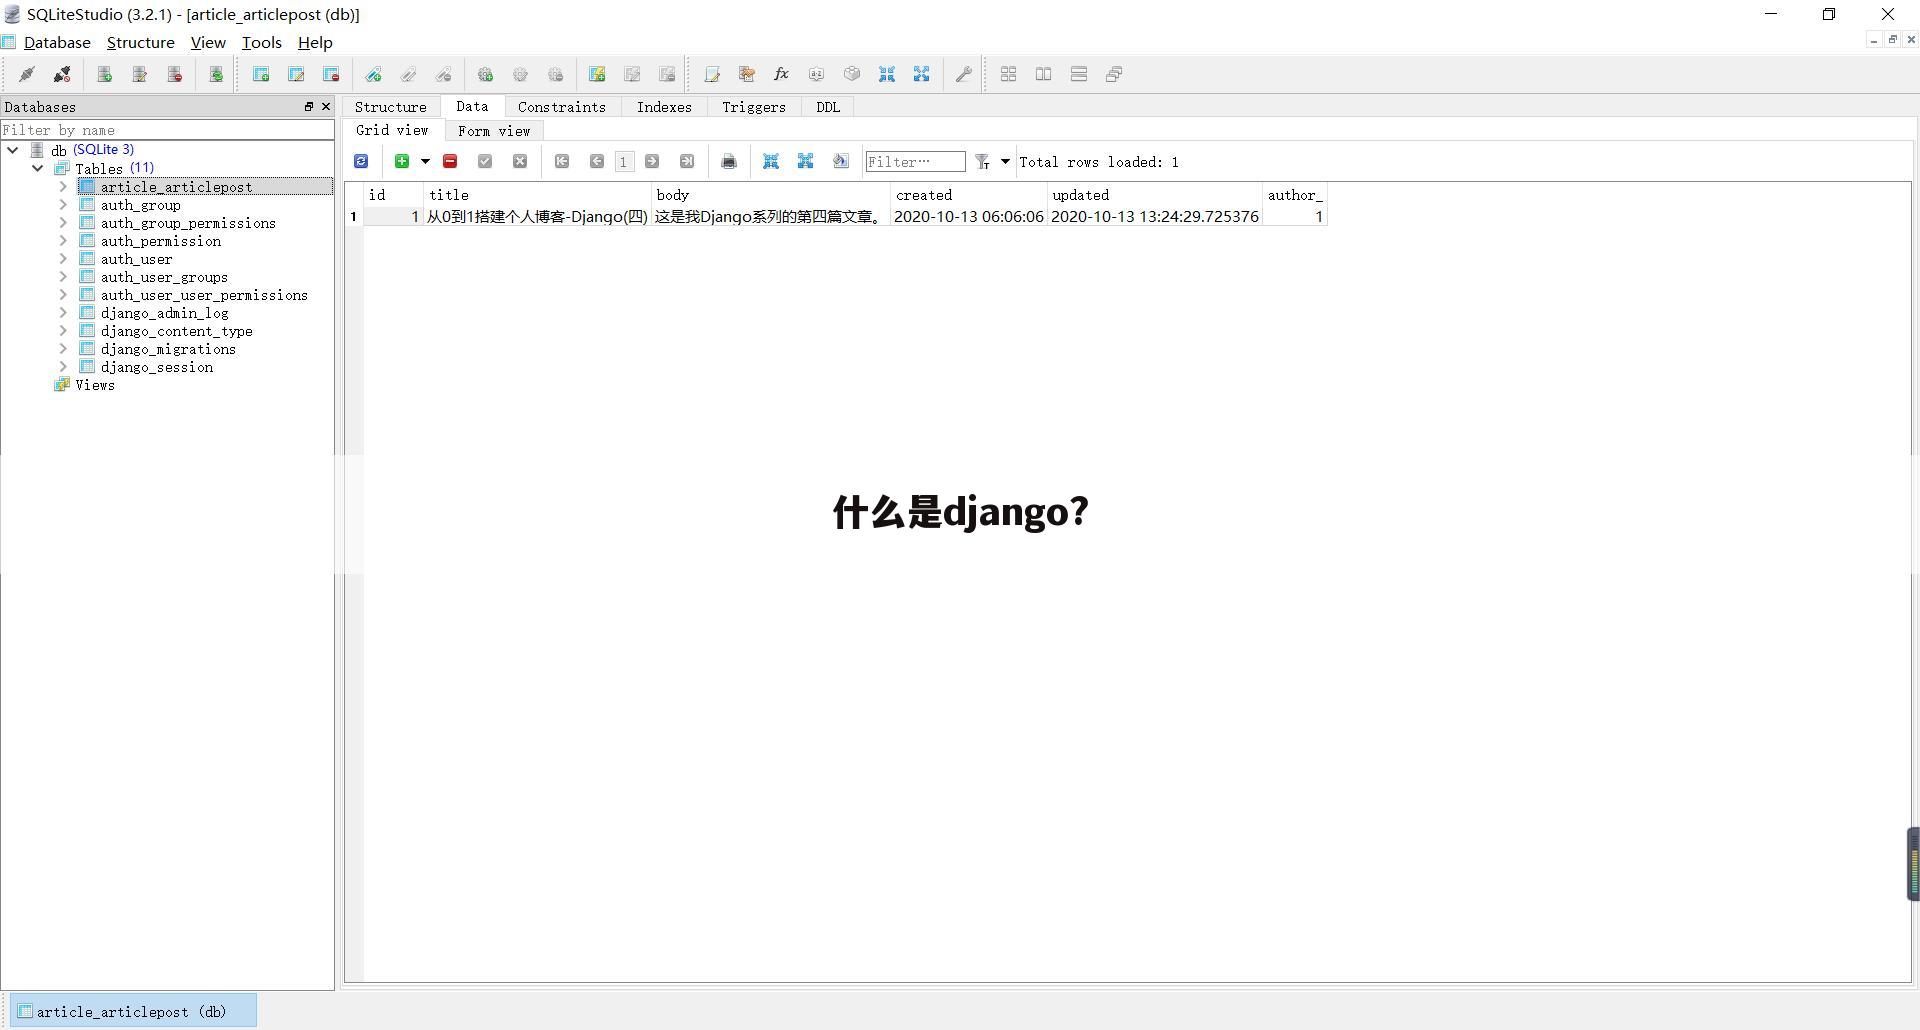The height and width of the screenshot is (1030, 1920).
Task: Tile windows vertically
Action: [1078, 74]
